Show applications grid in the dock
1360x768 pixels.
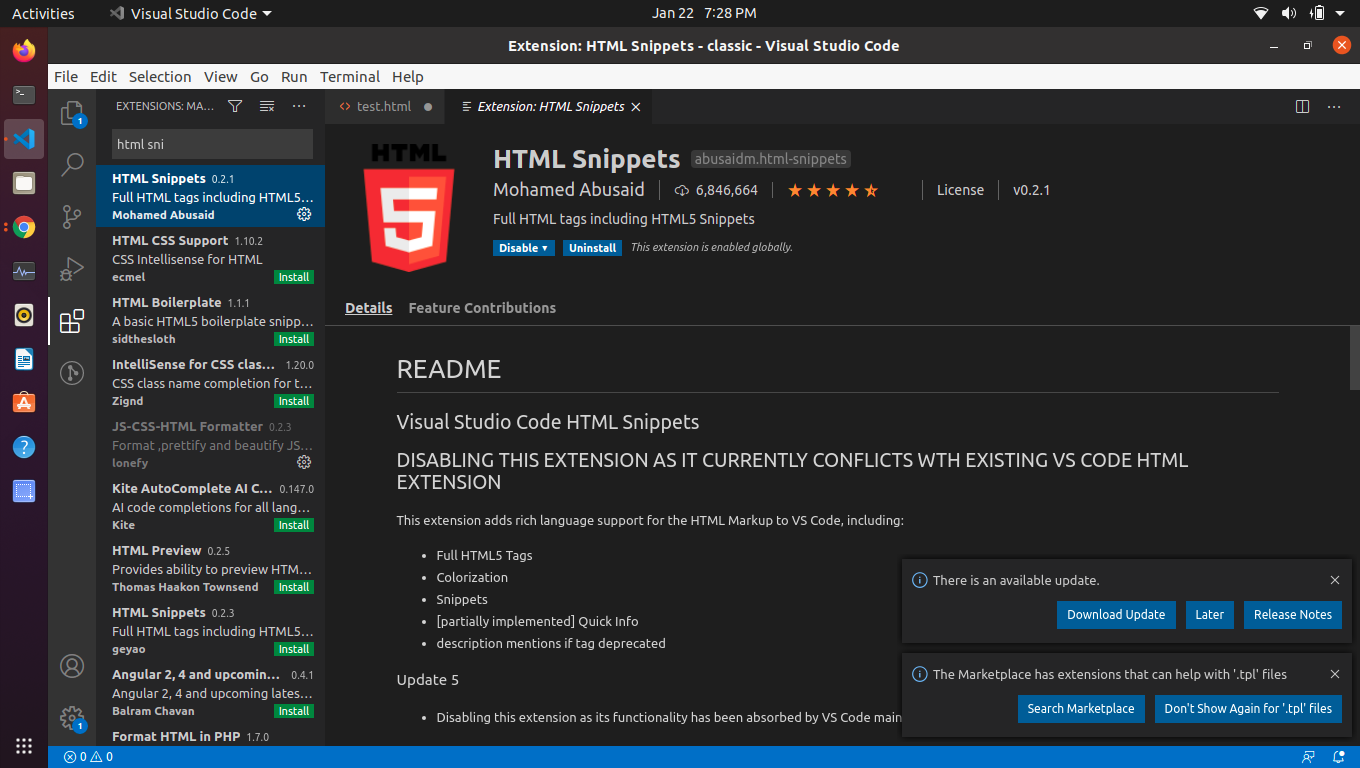click(24, 745)
